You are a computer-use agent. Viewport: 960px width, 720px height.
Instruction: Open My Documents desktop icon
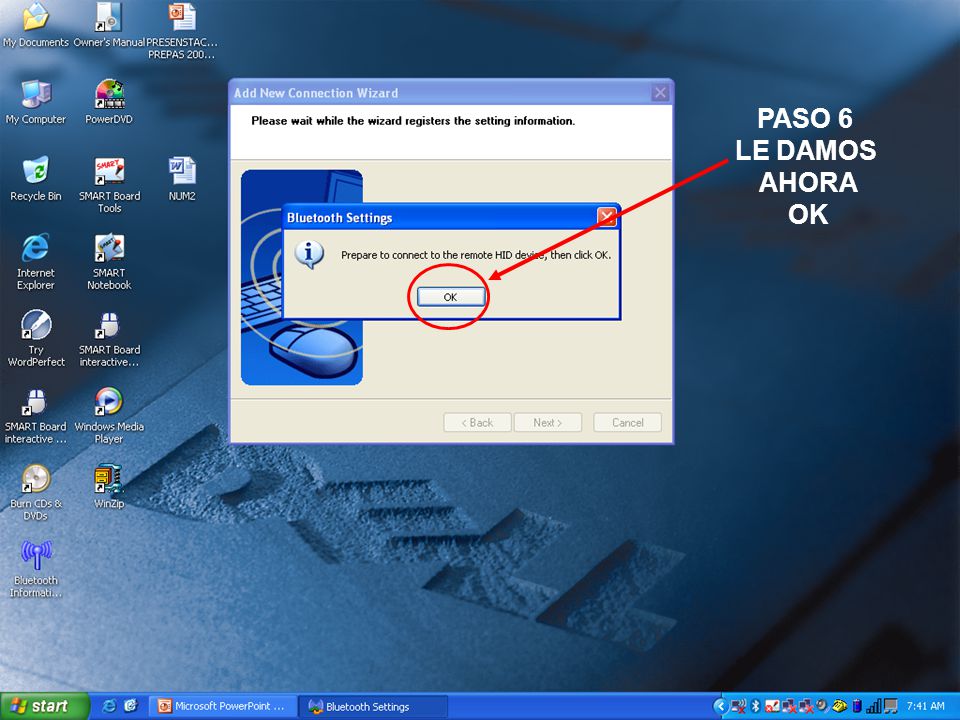(36, 26)
